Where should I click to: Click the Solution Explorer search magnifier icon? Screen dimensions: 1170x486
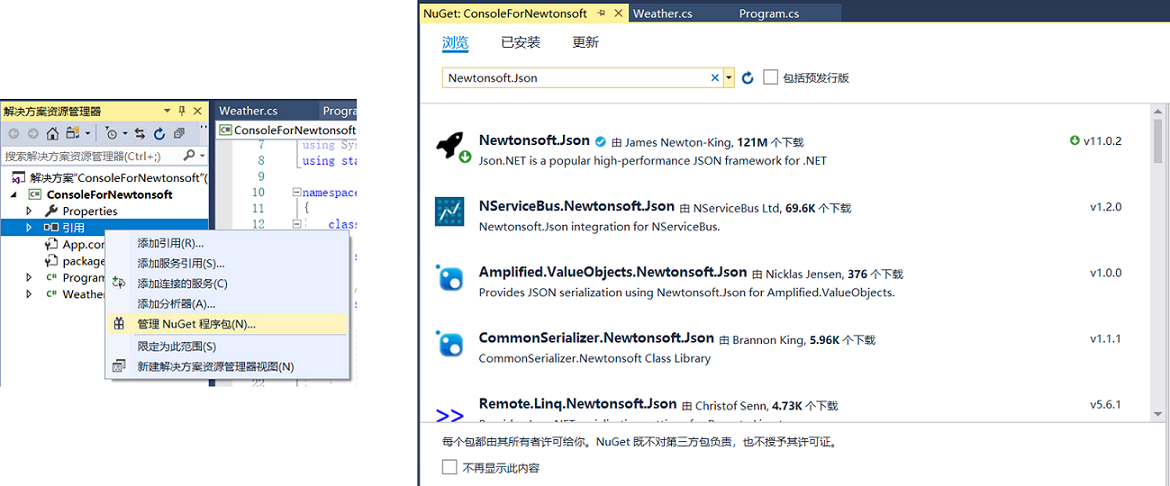190,155
